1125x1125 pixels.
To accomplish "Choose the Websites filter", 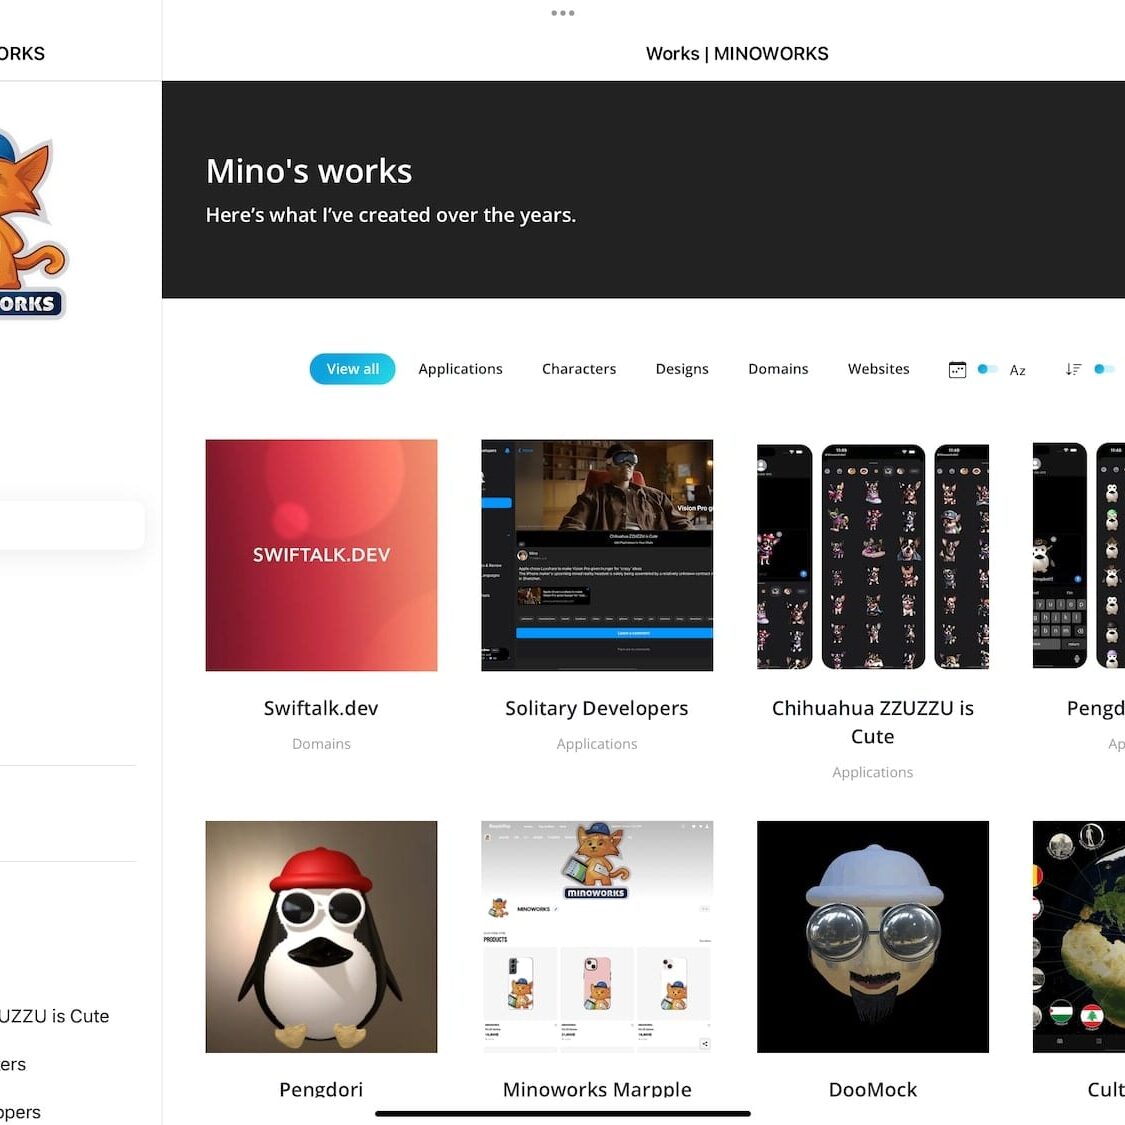I will pos(878,369).
